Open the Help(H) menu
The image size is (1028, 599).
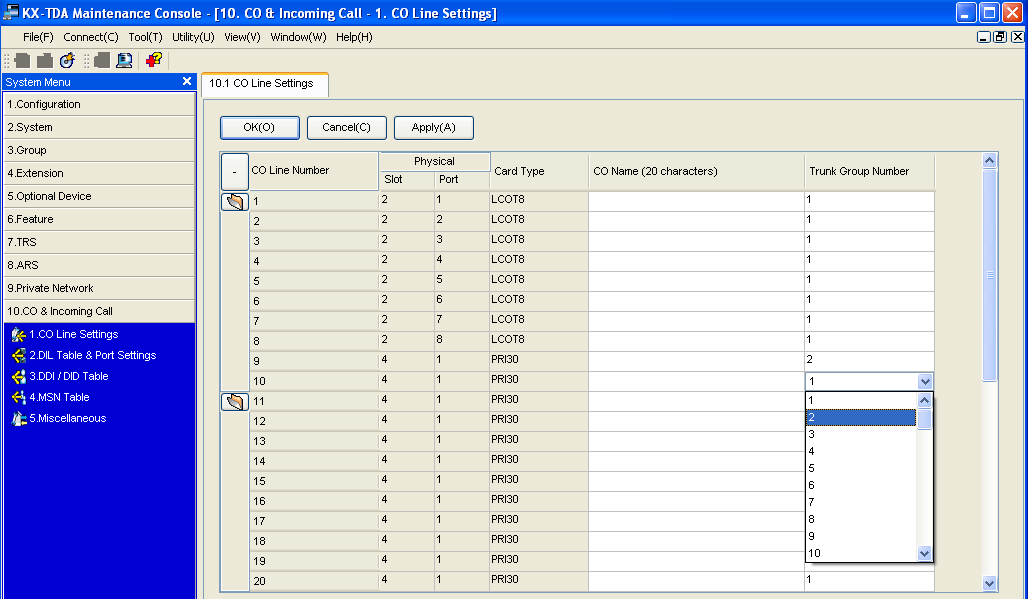pyautogui.click(x=354, y=37)
